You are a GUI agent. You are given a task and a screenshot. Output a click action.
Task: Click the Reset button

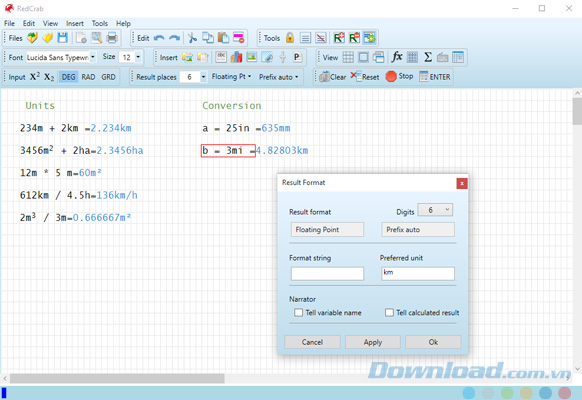click(365, 77)
